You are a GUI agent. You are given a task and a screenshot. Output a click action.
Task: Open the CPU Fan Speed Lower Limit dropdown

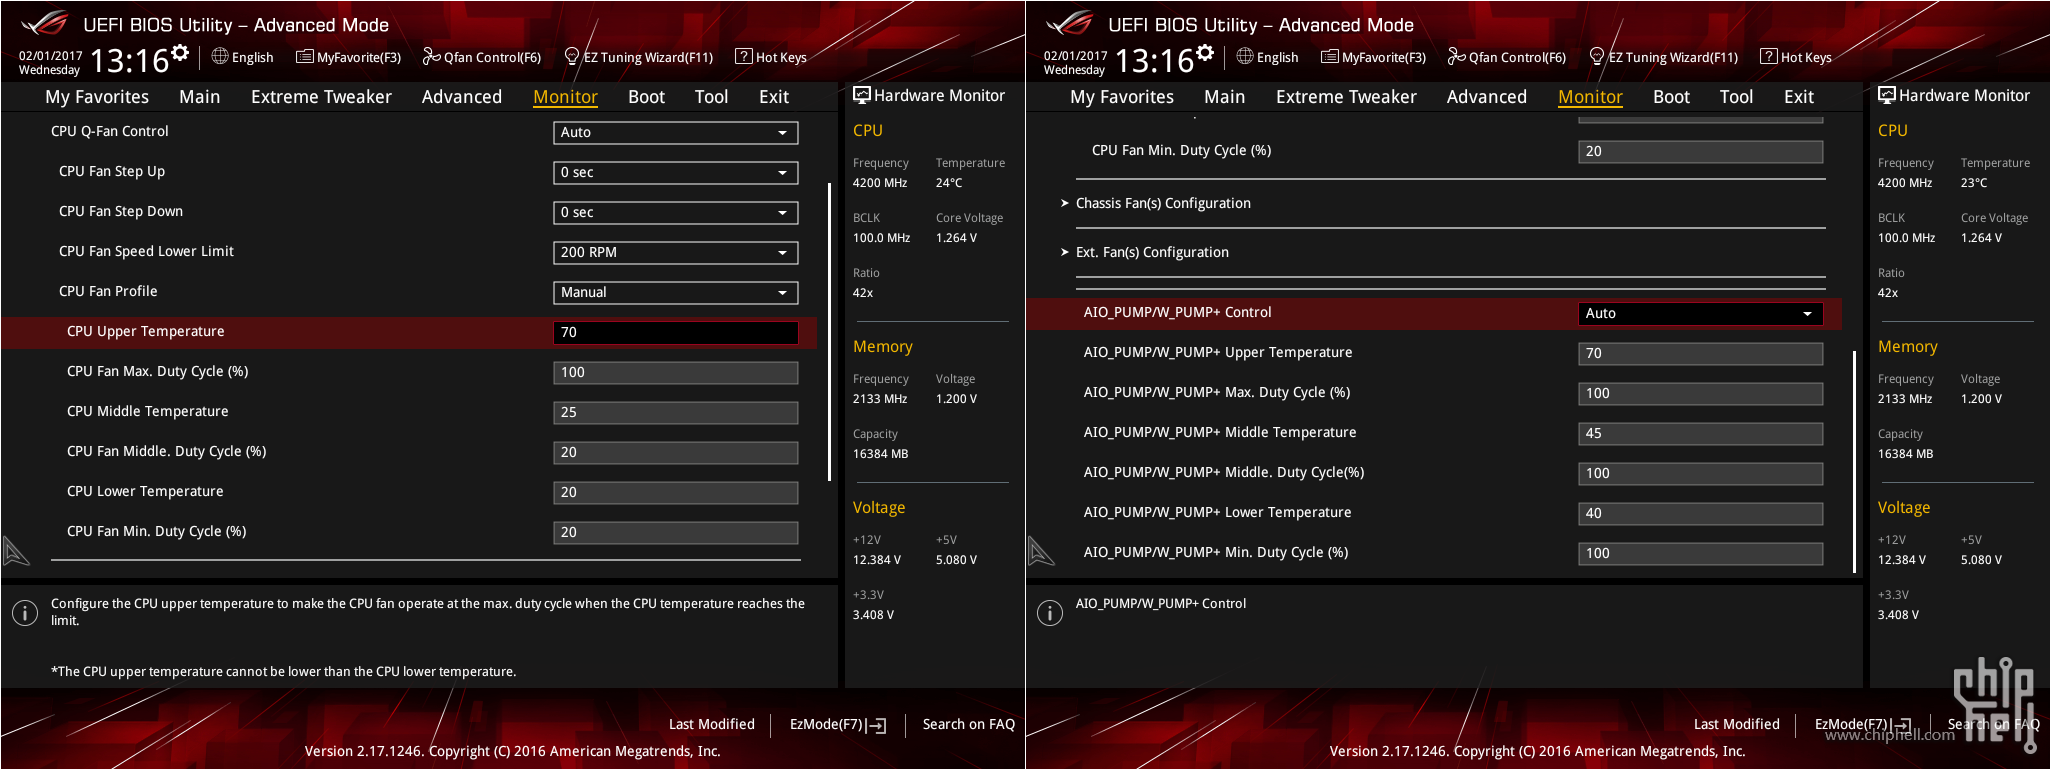(676, 252)
